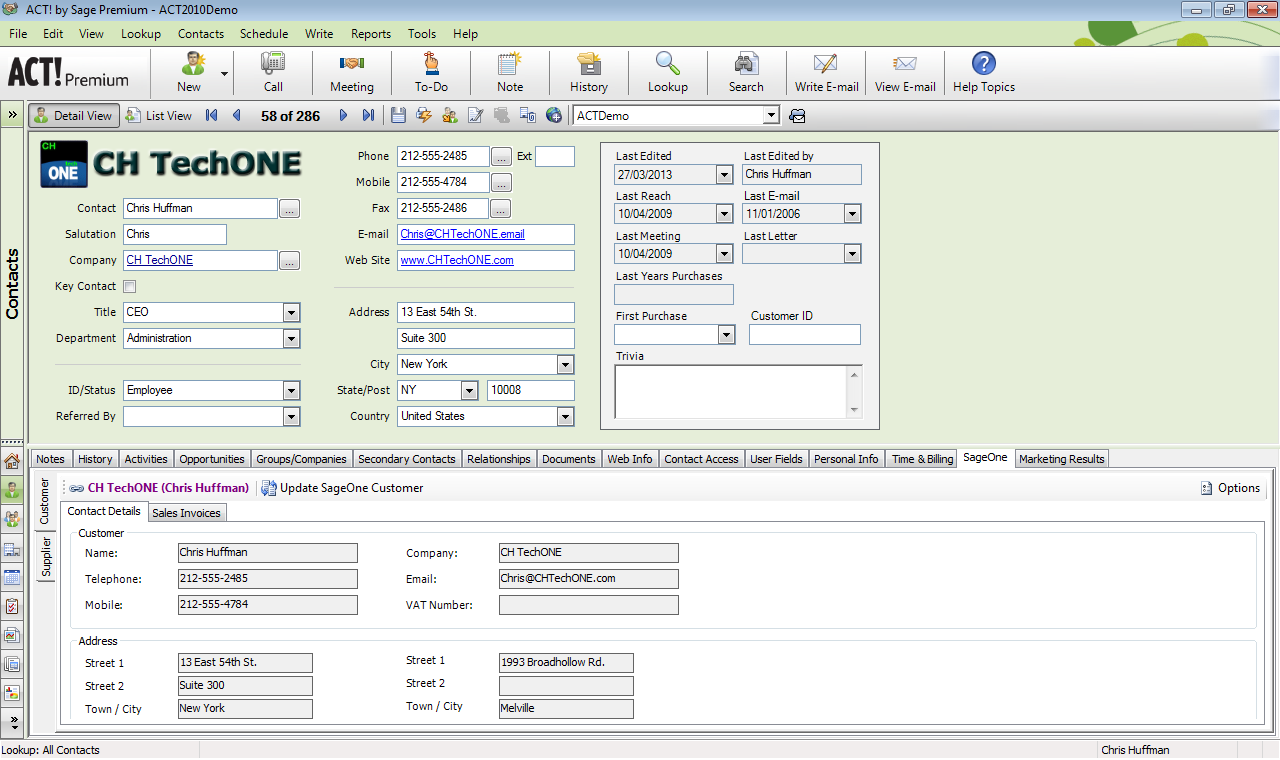Image resolution: width=1280 pixels, height=760 pixels.
Task: Open the New button dropdown arrow
Action: pyautogui.click(x=224, y=73)
